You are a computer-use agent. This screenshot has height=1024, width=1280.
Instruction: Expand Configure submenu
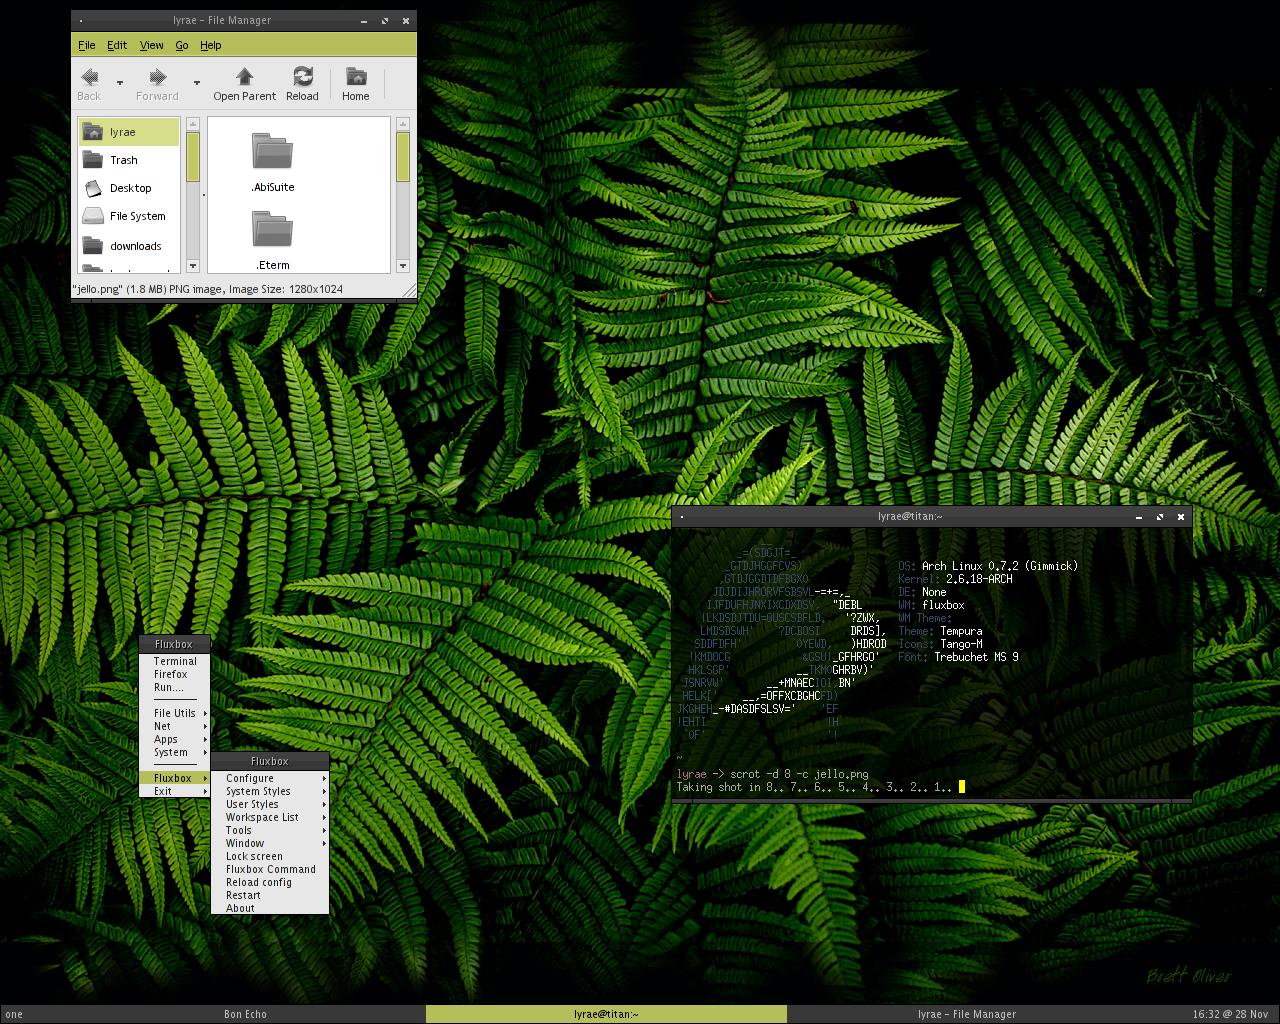pyautogui.click(x=271, y=778)
